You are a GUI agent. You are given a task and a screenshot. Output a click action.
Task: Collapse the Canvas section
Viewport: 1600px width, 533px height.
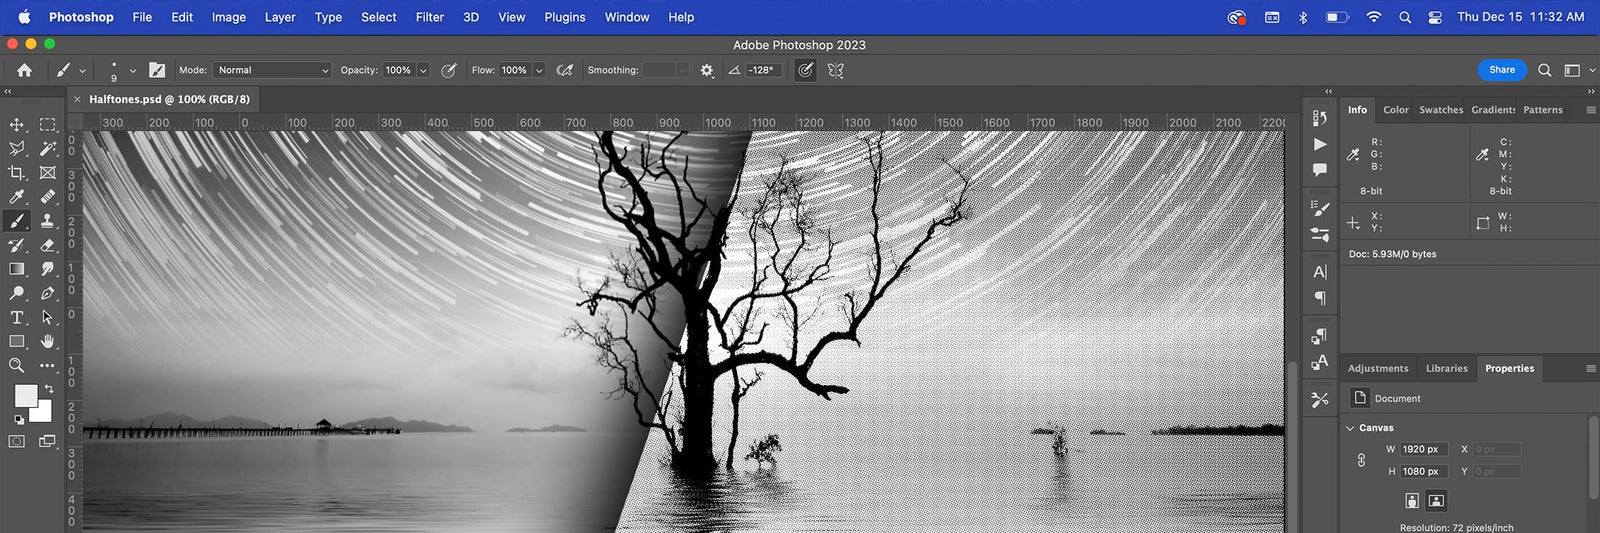tap(1350, 428)
